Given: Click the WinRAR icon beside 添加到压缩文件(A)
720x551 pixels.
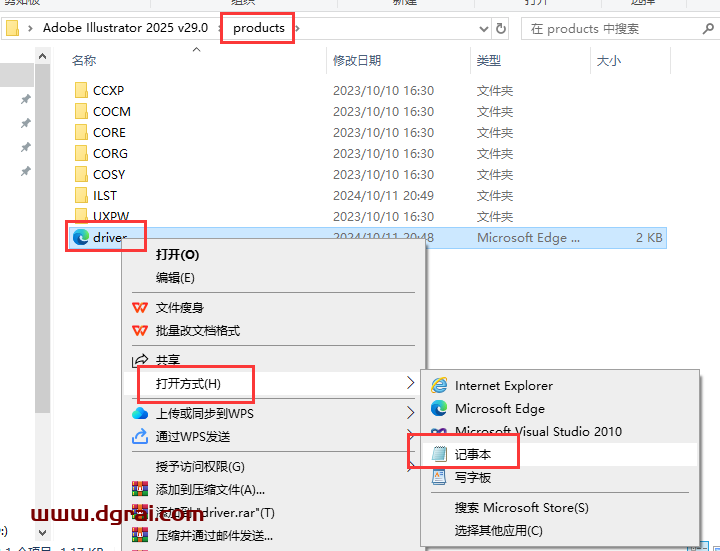Looking at the screenshot, I should pyautogui.click(x=140, y=489).
